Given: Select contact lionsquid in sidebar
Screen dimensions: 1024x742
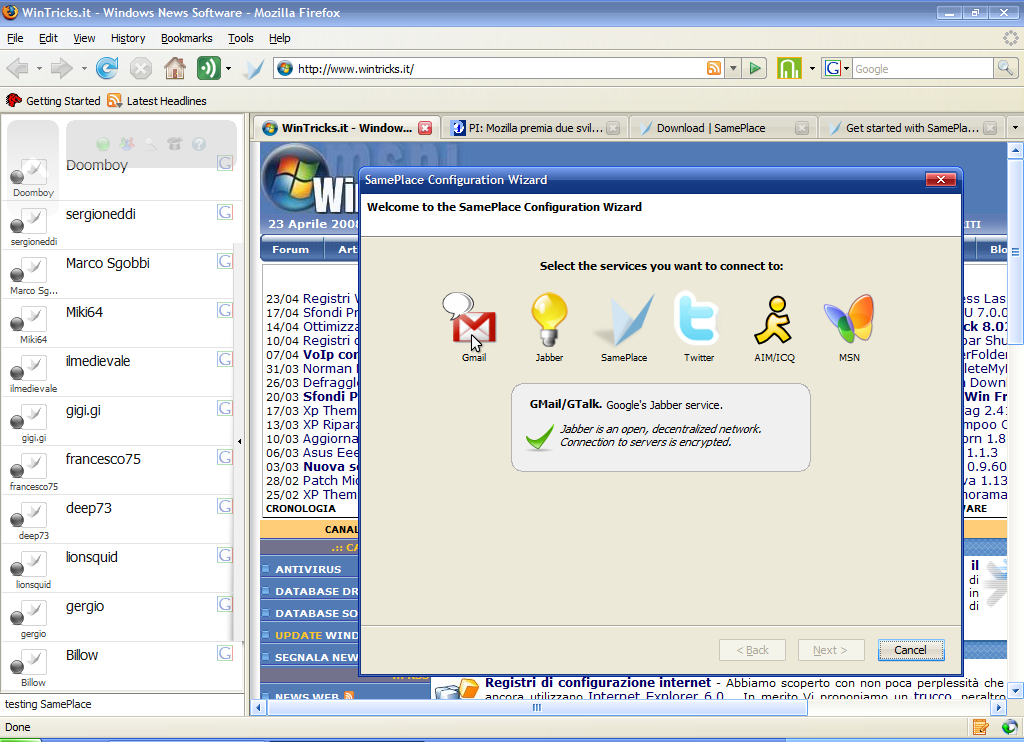Looking at the screenshot, I should coord(121,568).
